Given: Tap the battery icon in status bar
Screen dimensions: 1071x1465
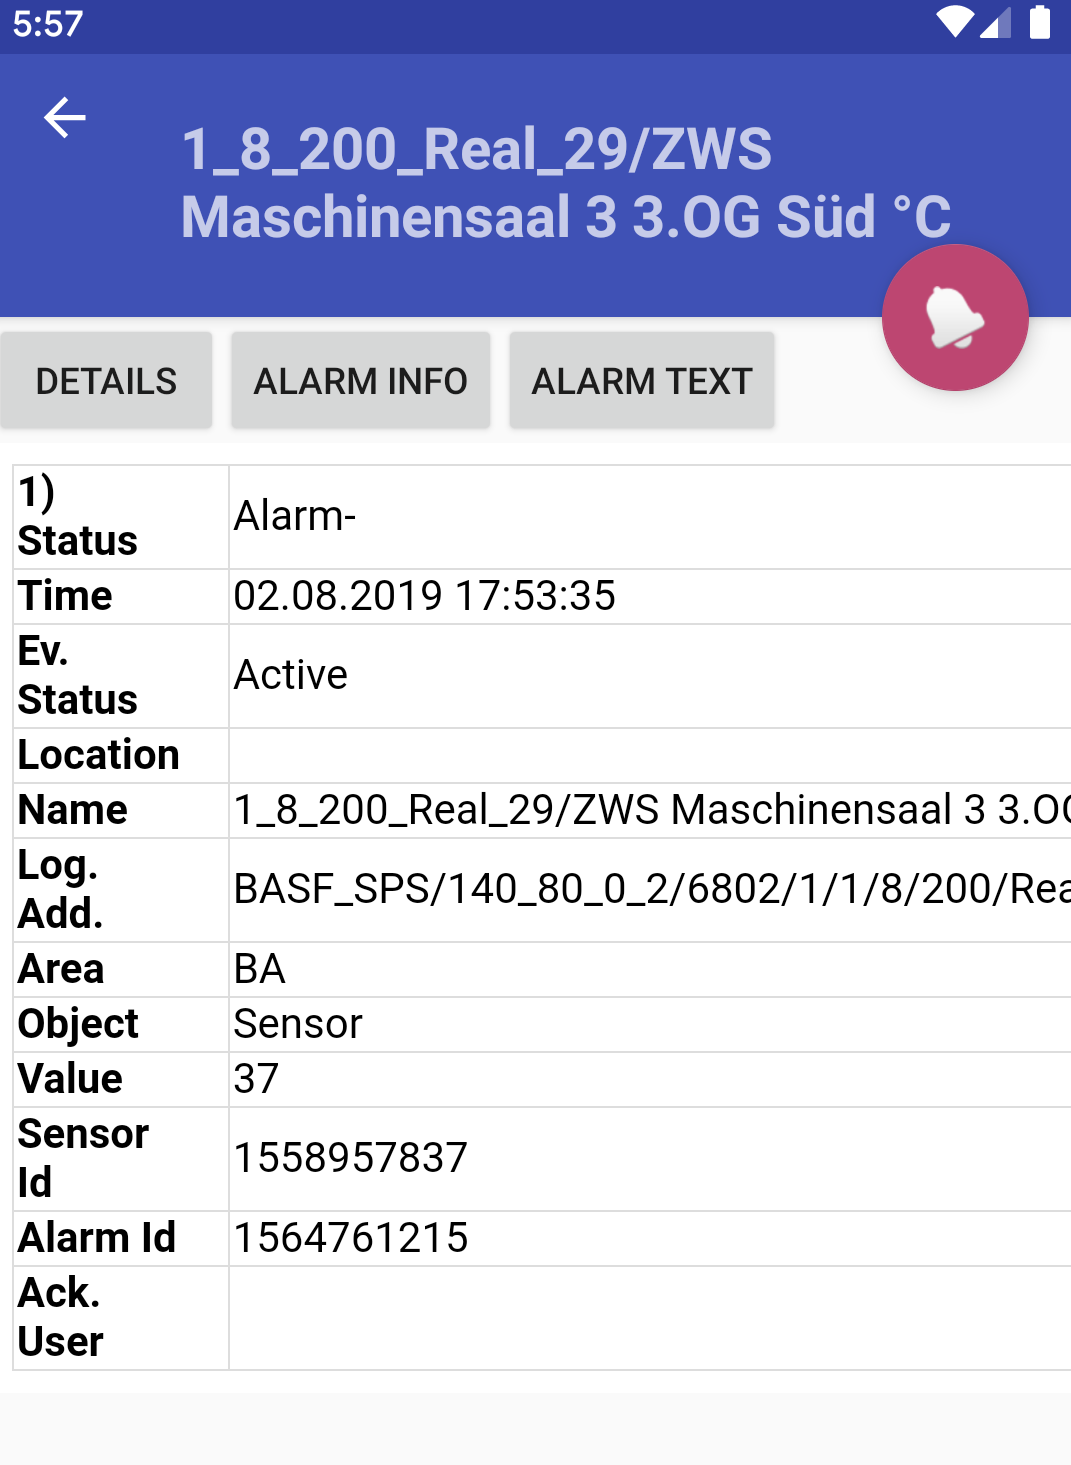Looking at the screenshot, I should coord(1040,22).
